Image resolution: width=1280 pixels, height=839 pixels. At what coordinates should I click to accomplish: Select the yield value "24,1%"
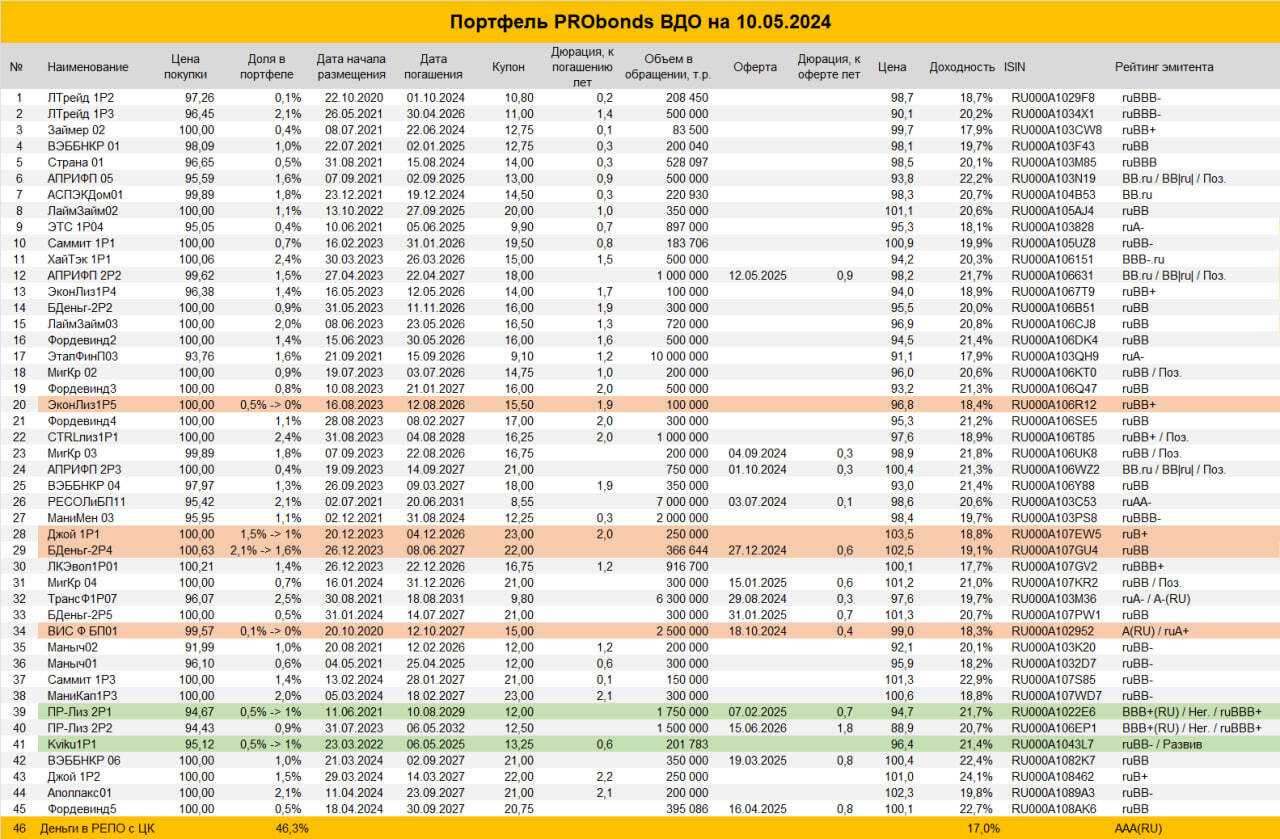976,775
